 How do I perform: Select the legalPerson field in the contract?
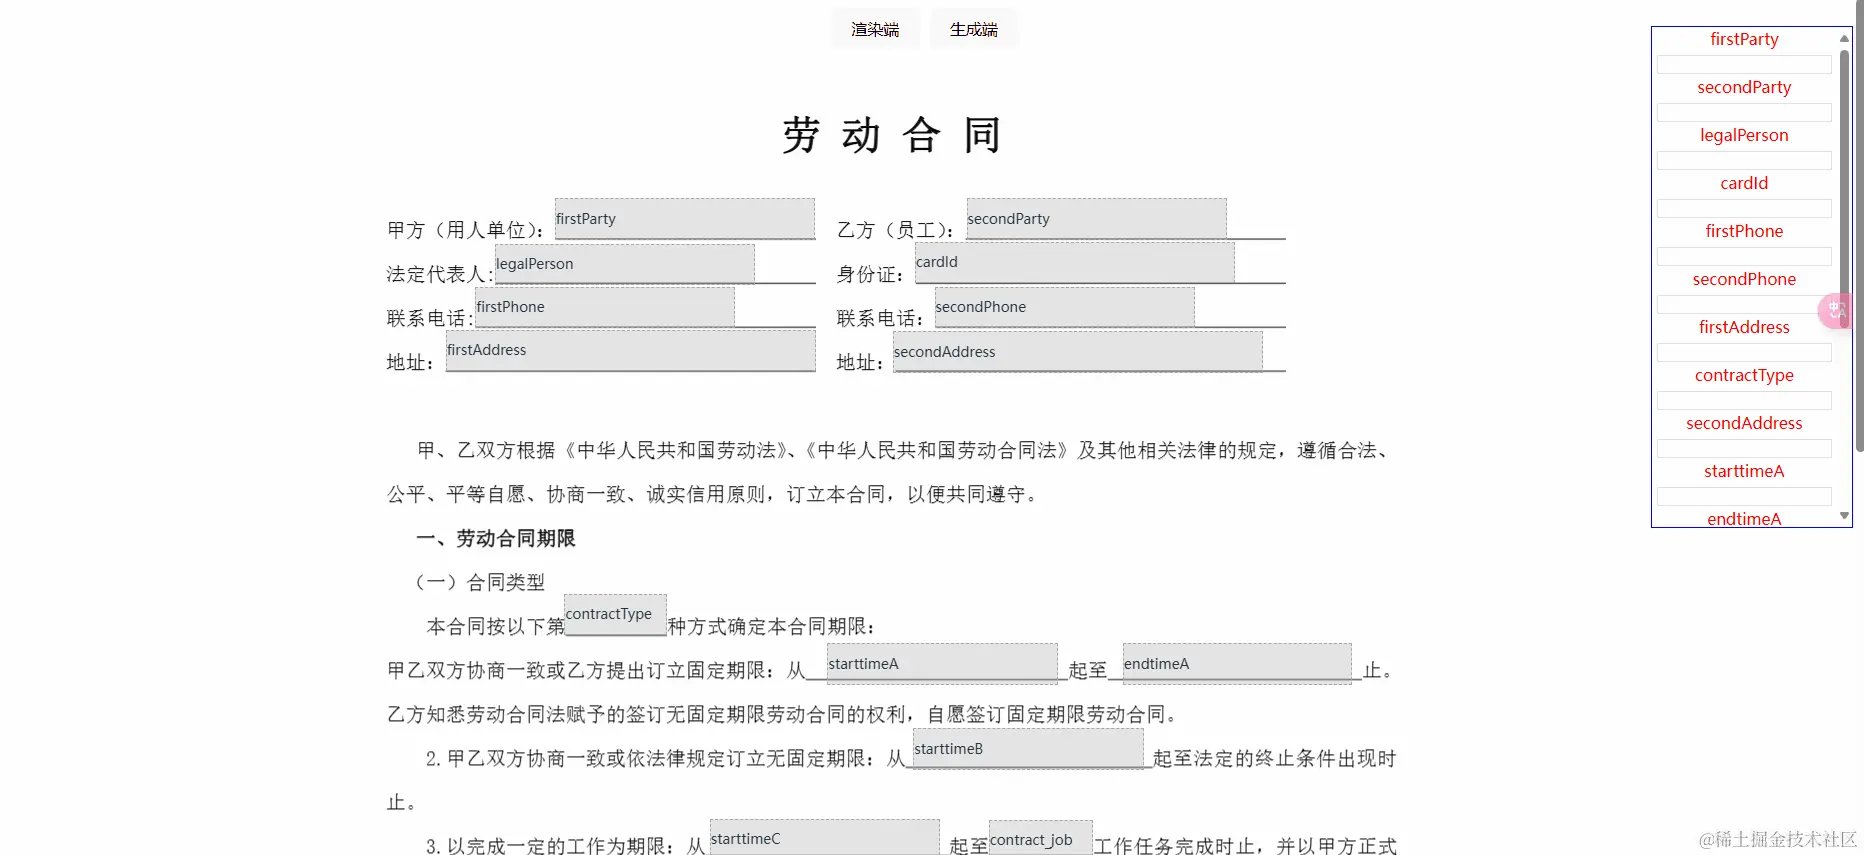point(625,263)
